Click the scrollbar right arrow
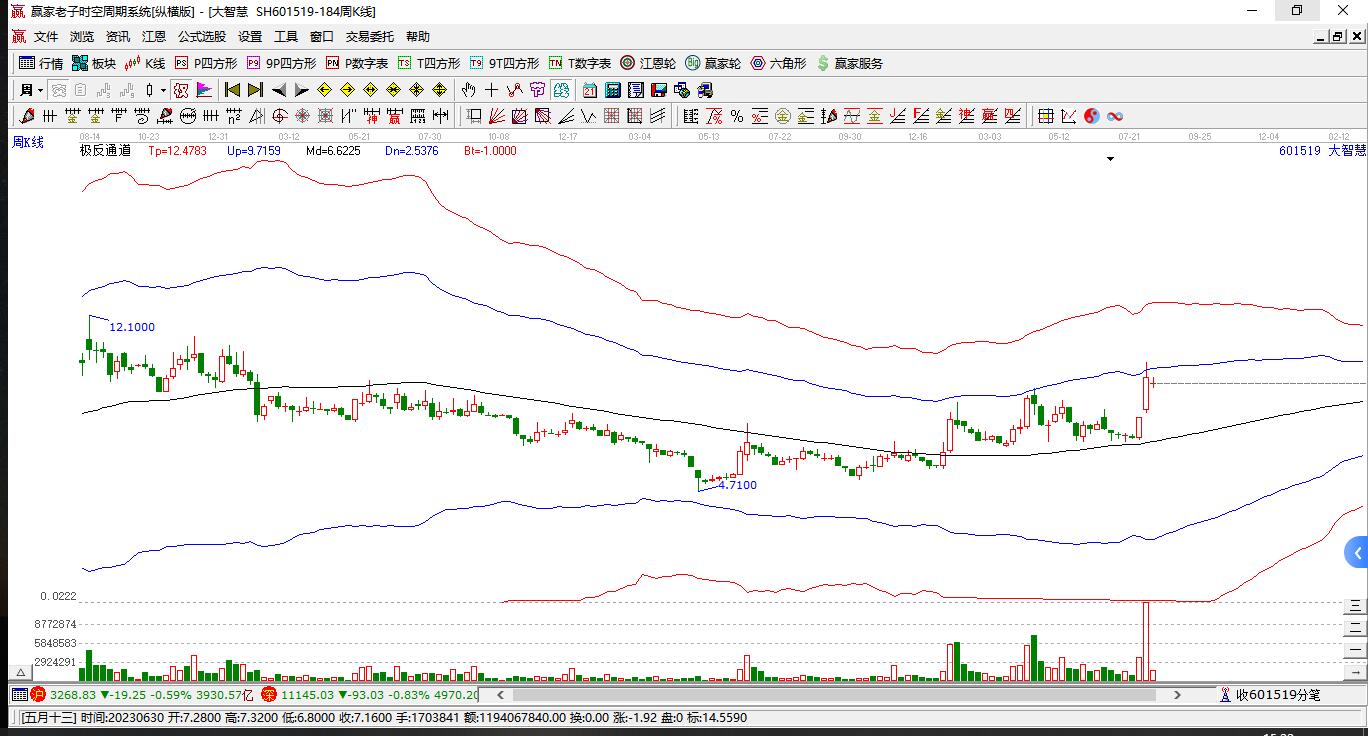This screenshot has height=736, width=1368. (1178, 694)
